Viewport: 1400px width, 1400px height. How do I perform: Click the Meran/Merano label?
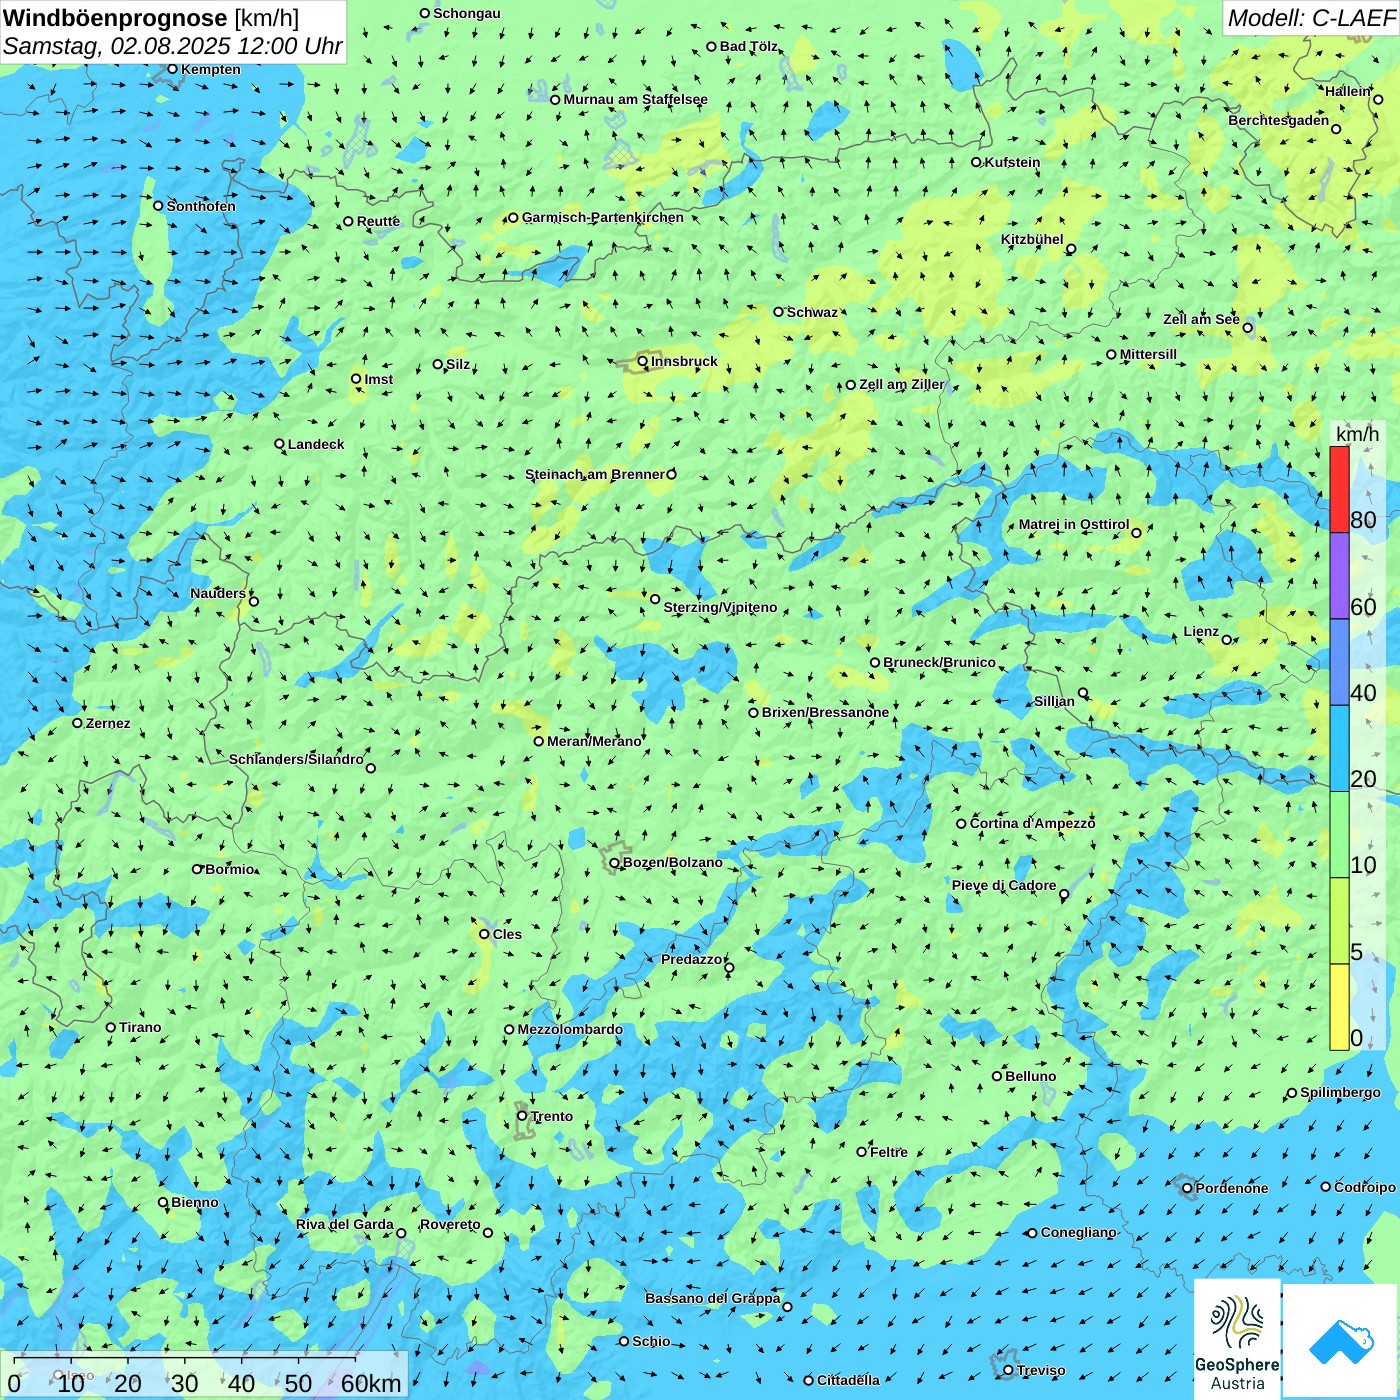click(594, 741)
